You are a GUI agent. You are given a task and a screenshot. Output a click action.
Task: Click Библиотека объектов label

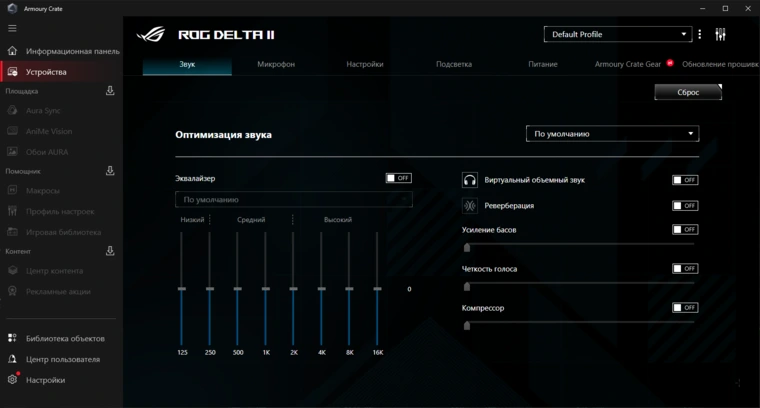65,338
